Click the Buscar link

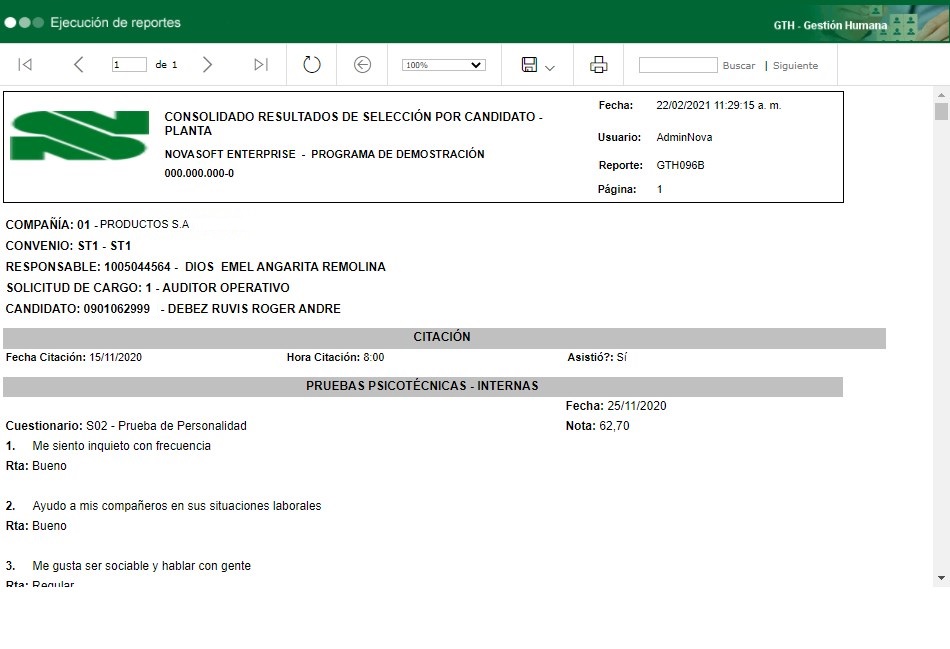[x=739, y=65]
